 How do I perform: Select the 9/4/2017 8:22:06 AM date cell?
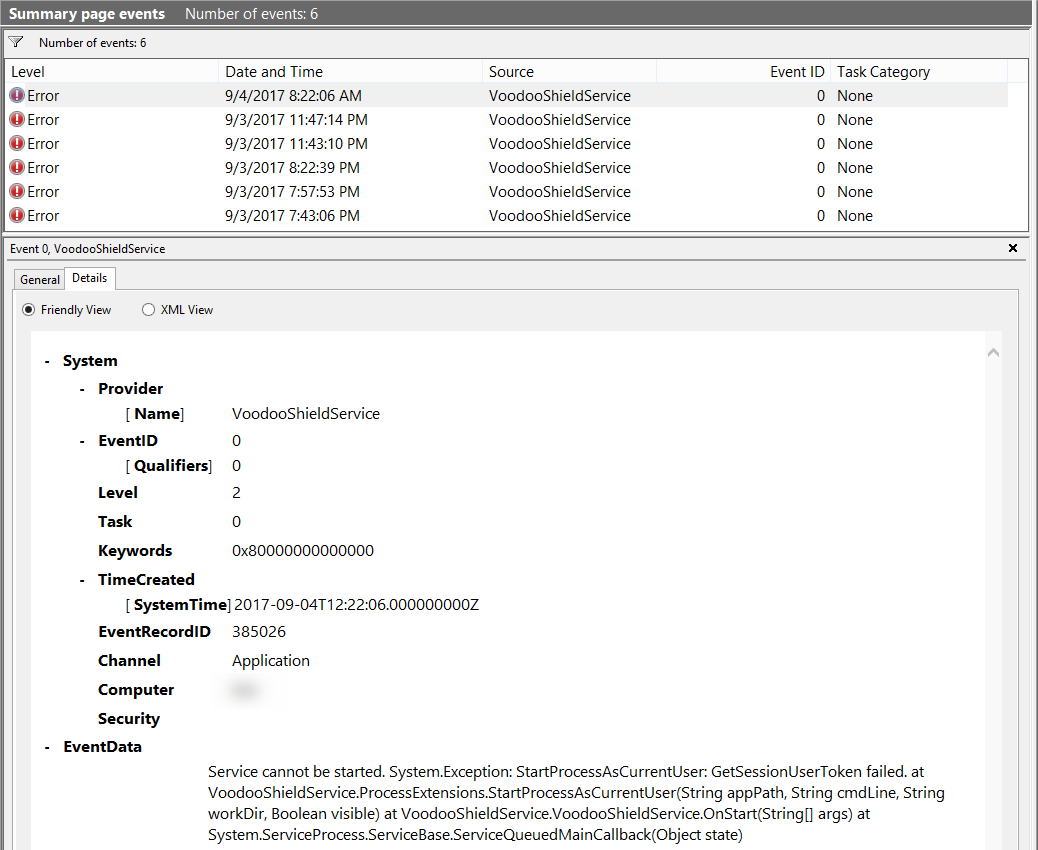point(293,95)
